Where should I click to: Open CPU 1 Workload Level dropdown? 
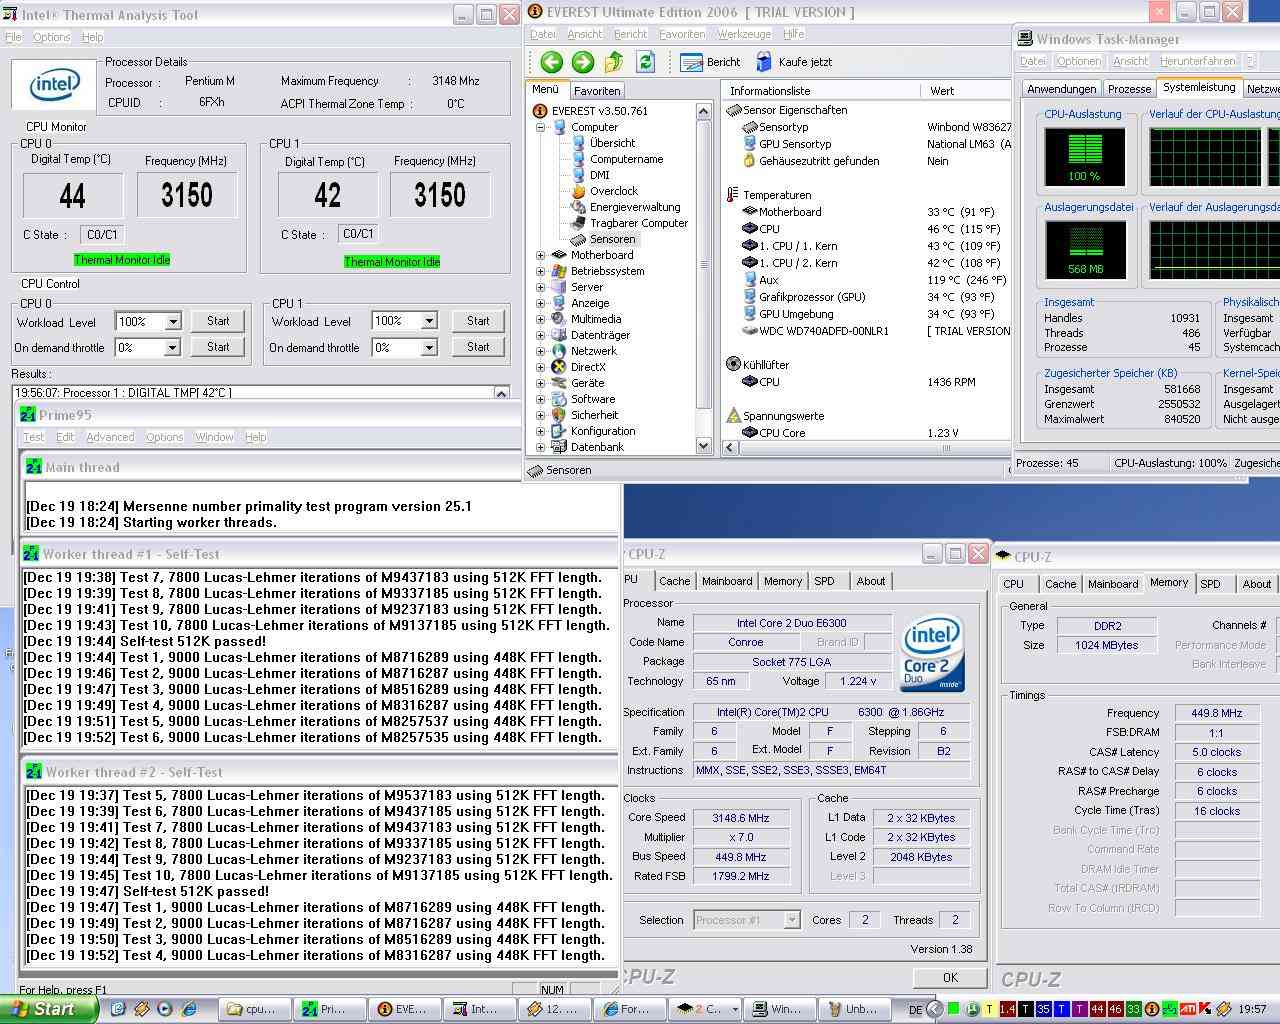coord(429,321)
